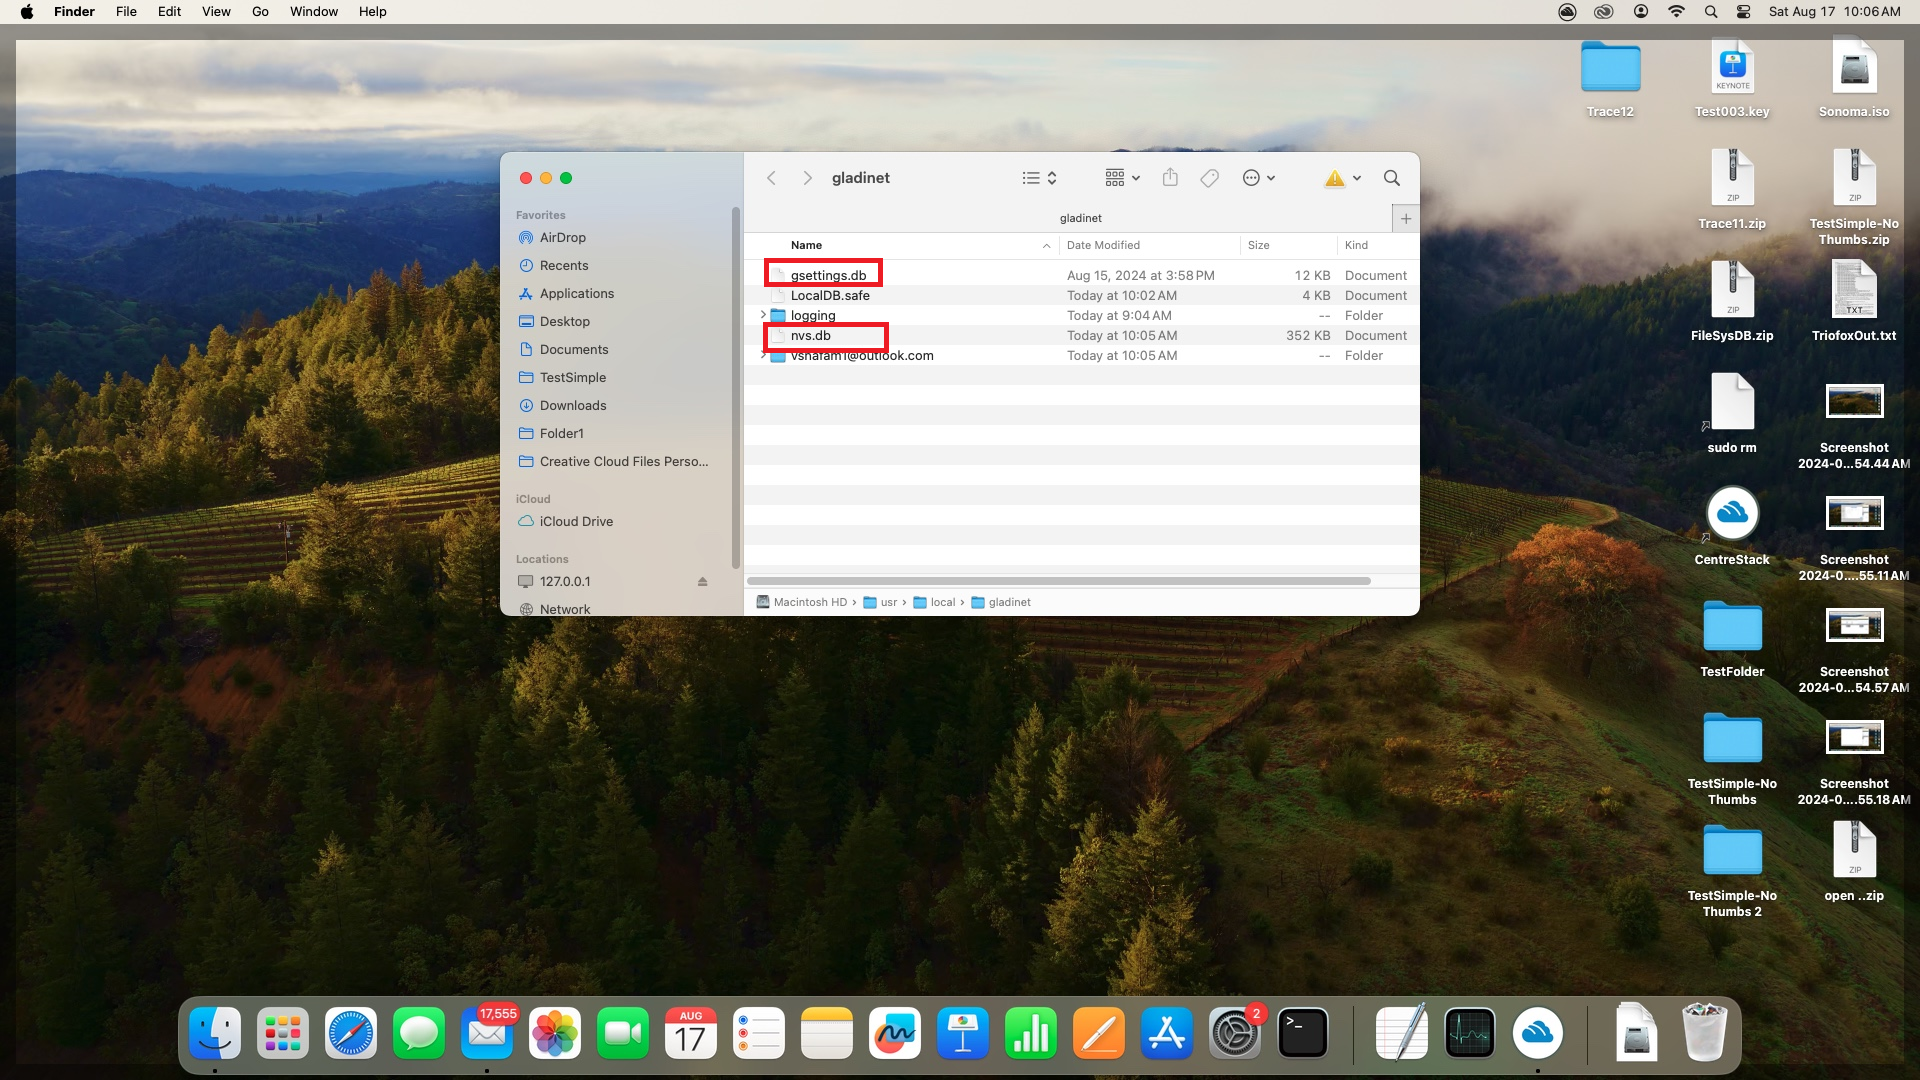Open the File menu

point(126,12)
